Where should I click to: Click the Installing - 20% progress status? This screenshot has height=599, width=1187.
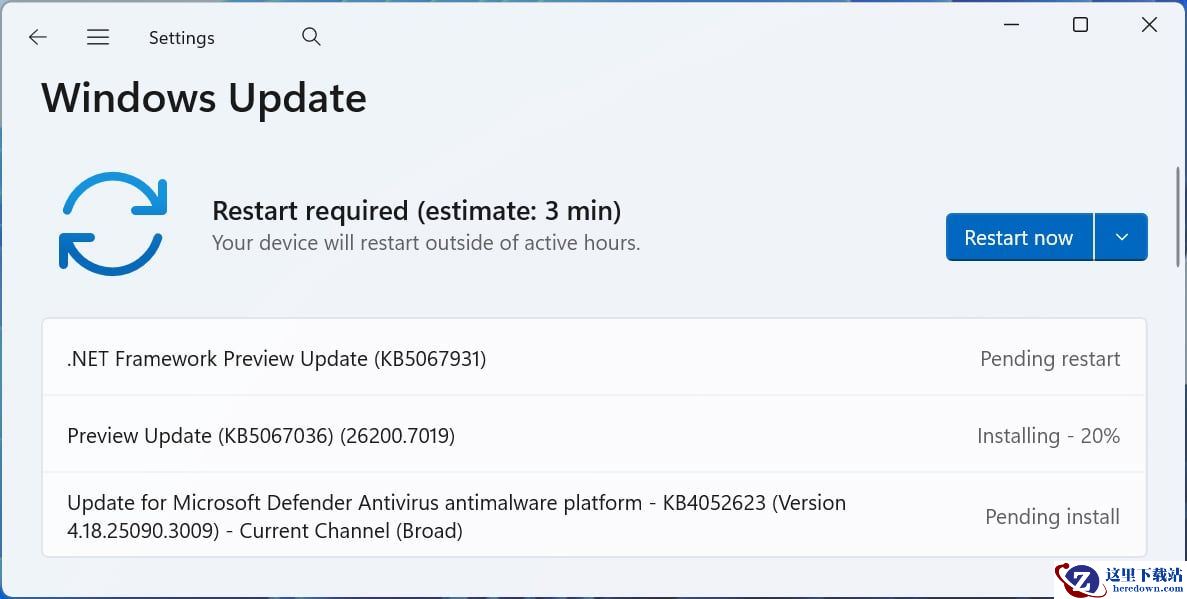pyautogui.click(x=1048, y=436)
